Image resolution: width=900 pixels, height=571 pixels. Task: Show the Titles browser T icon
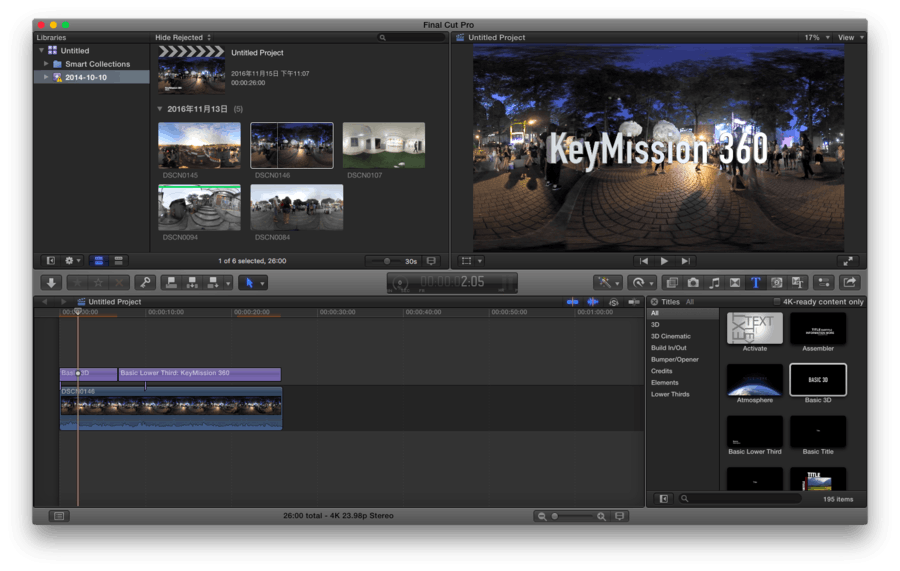point(755,282)
